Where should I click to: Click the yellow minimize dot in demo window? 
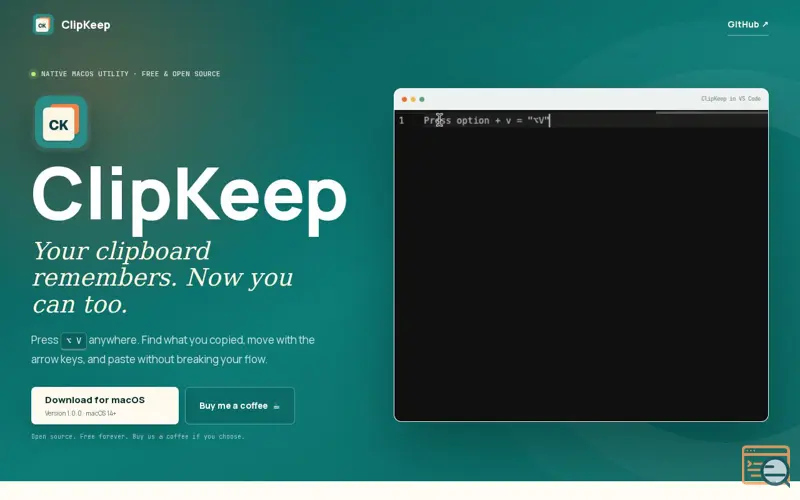[413, 99]
